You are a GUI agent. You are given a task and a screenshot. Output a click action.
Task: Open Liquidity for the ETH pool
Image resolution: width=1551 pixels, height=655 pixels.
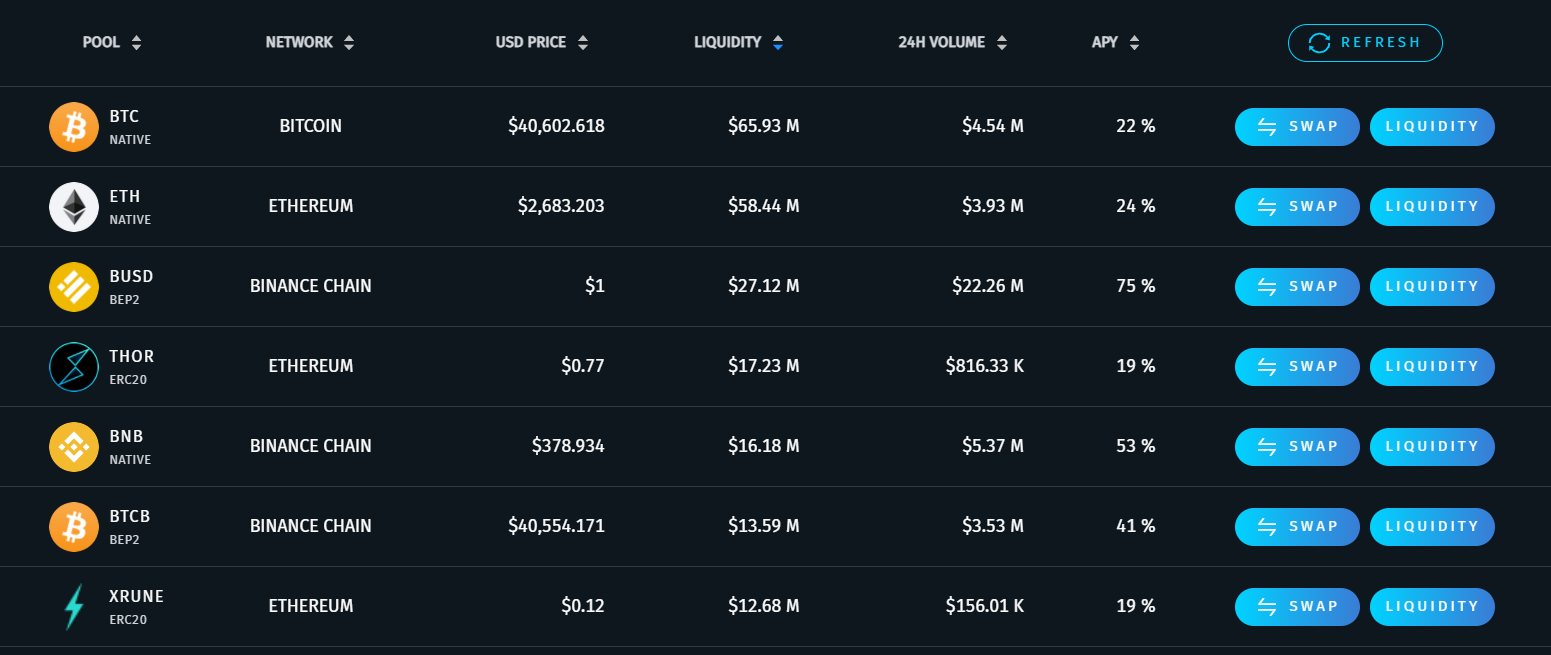click(x=1432, y=207)
